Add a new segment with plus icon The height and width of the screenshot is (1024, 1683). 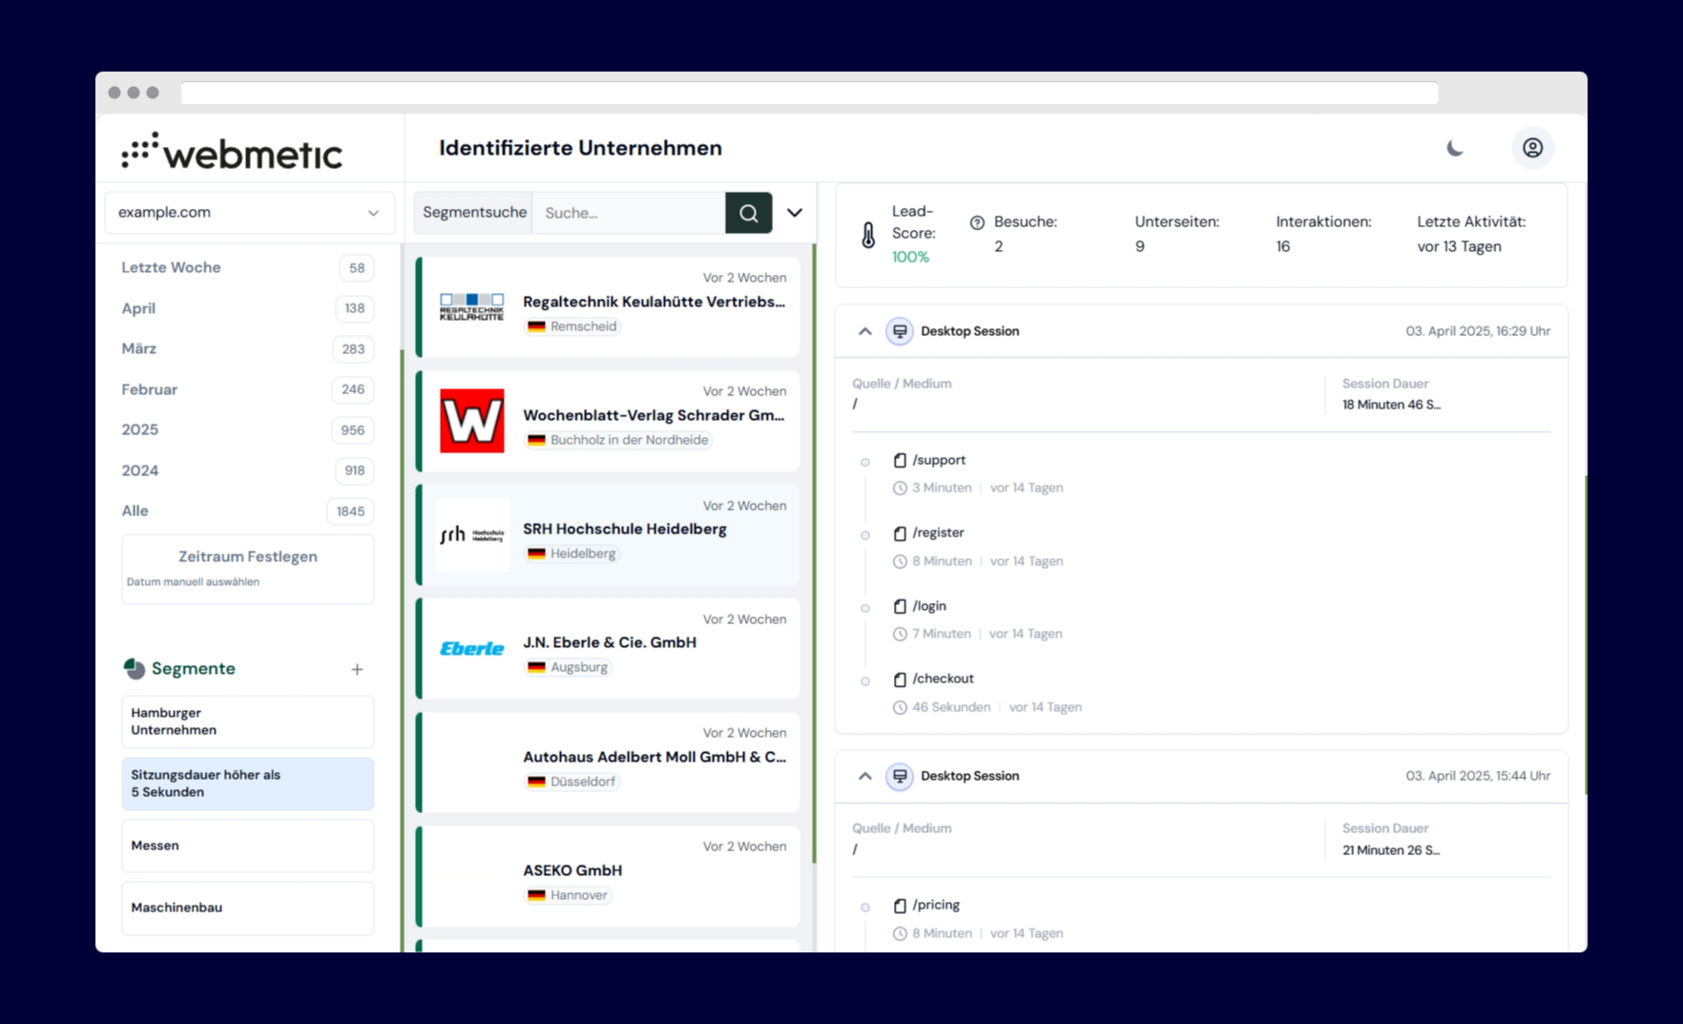pyautogui.click(x=357, y=669)
